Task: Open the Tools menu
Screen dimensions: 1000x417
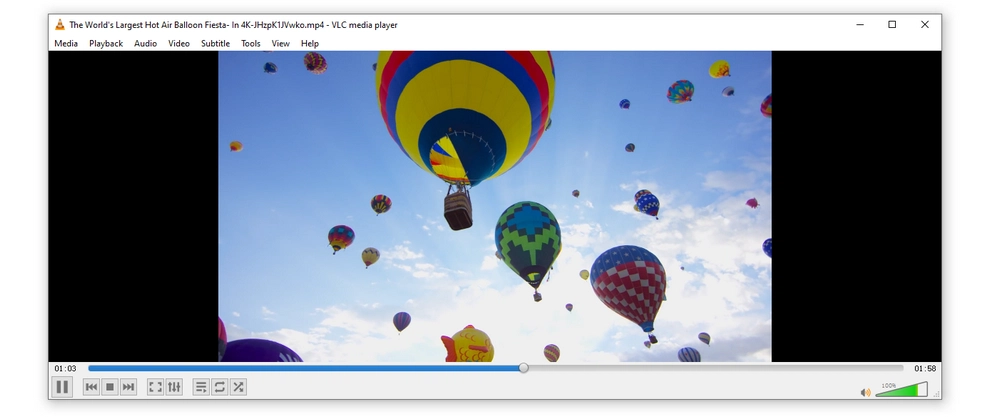Action: point(251,43)
